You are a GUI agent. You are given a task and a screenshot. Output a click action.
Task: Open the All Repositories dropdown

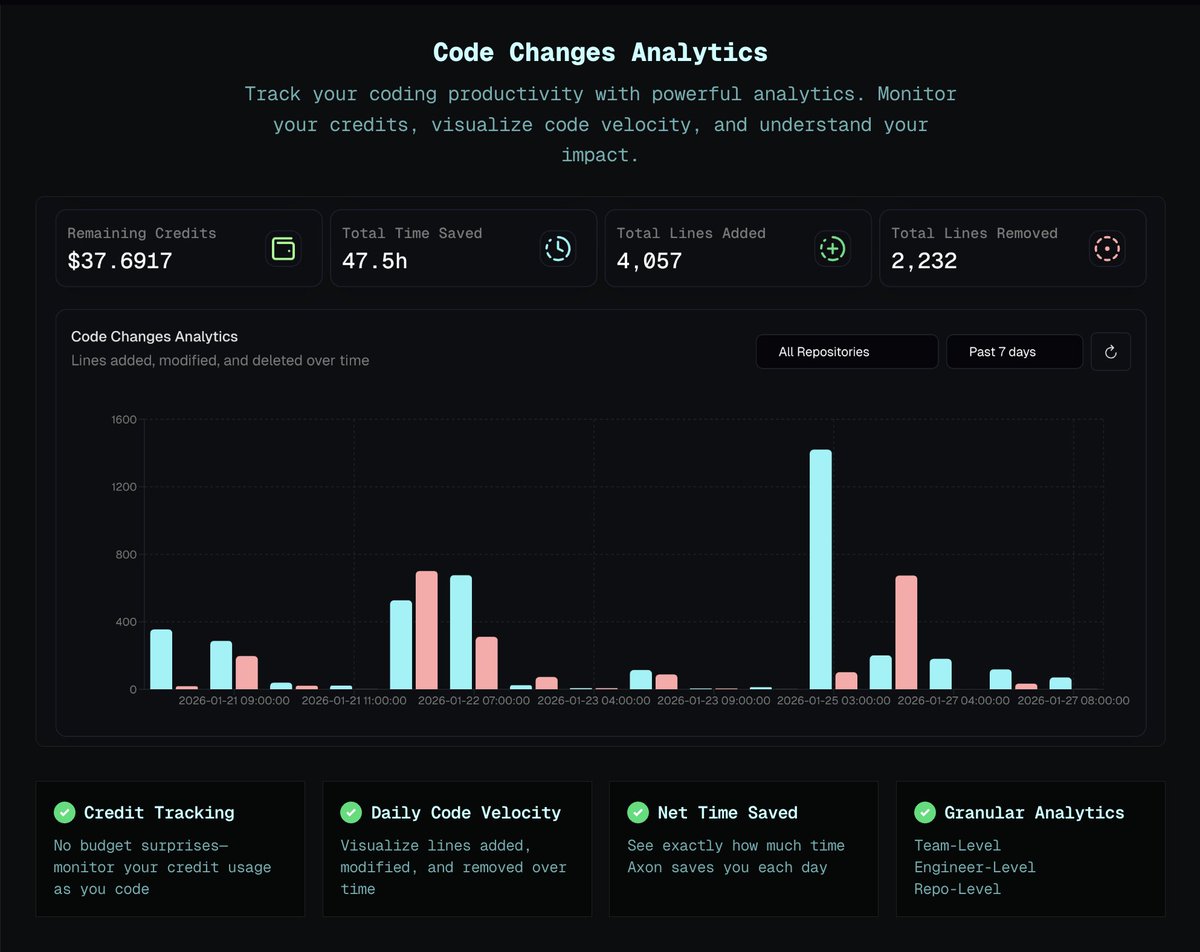pyautogui.click(x=846, y=351)
